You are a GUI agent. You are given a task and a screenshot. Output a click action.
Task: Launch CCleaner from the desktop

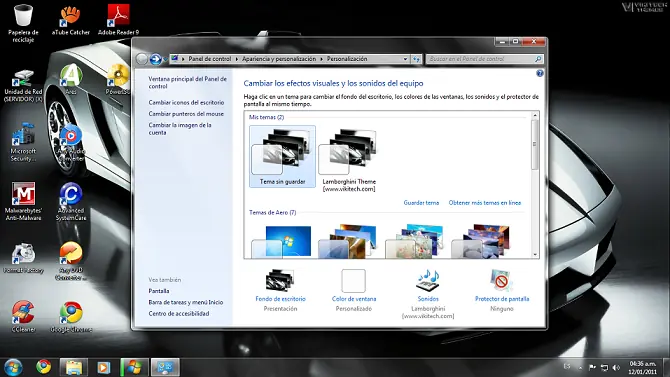coord(23,317)
